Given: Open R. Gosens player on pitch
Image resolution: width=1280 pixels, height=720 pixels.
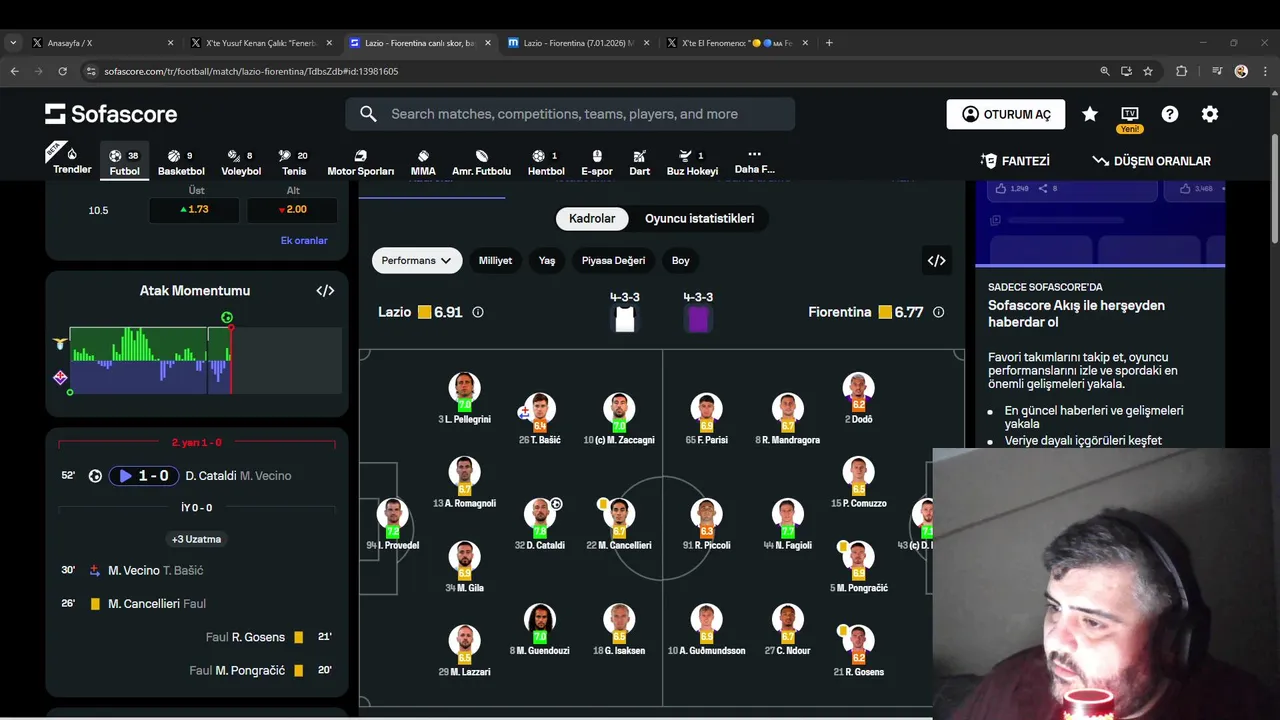Looking at the screenshot, I should [x=858, y=651].
